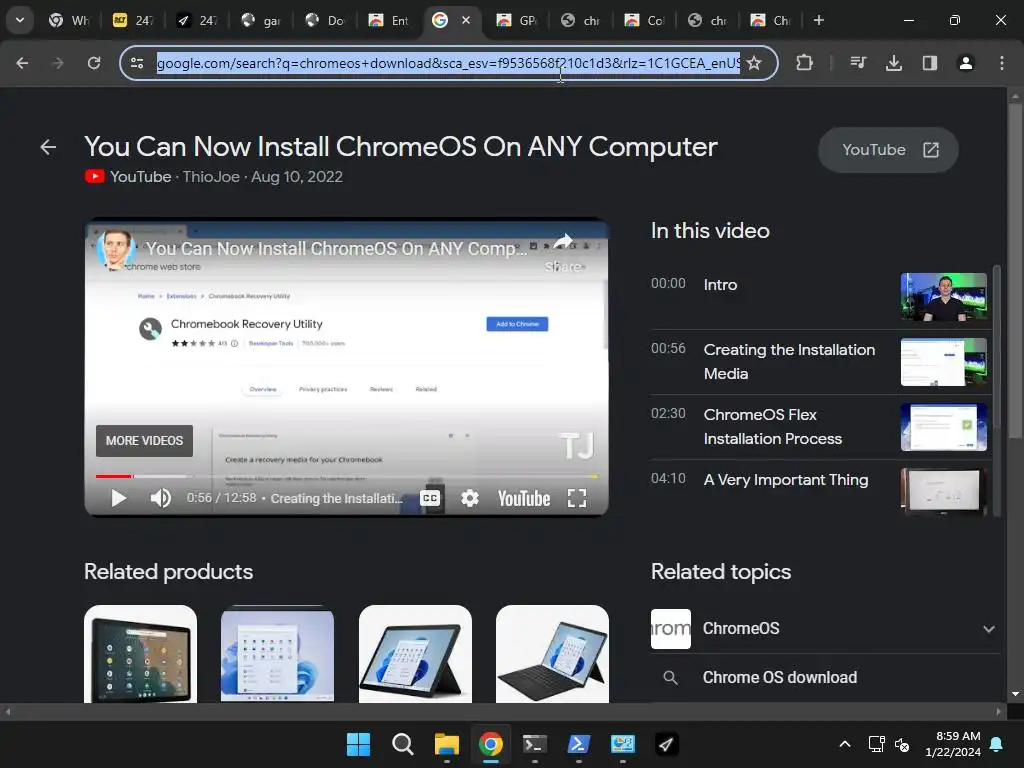Click the browser back arrow
Screen dimensions: 1024x768
22,63
